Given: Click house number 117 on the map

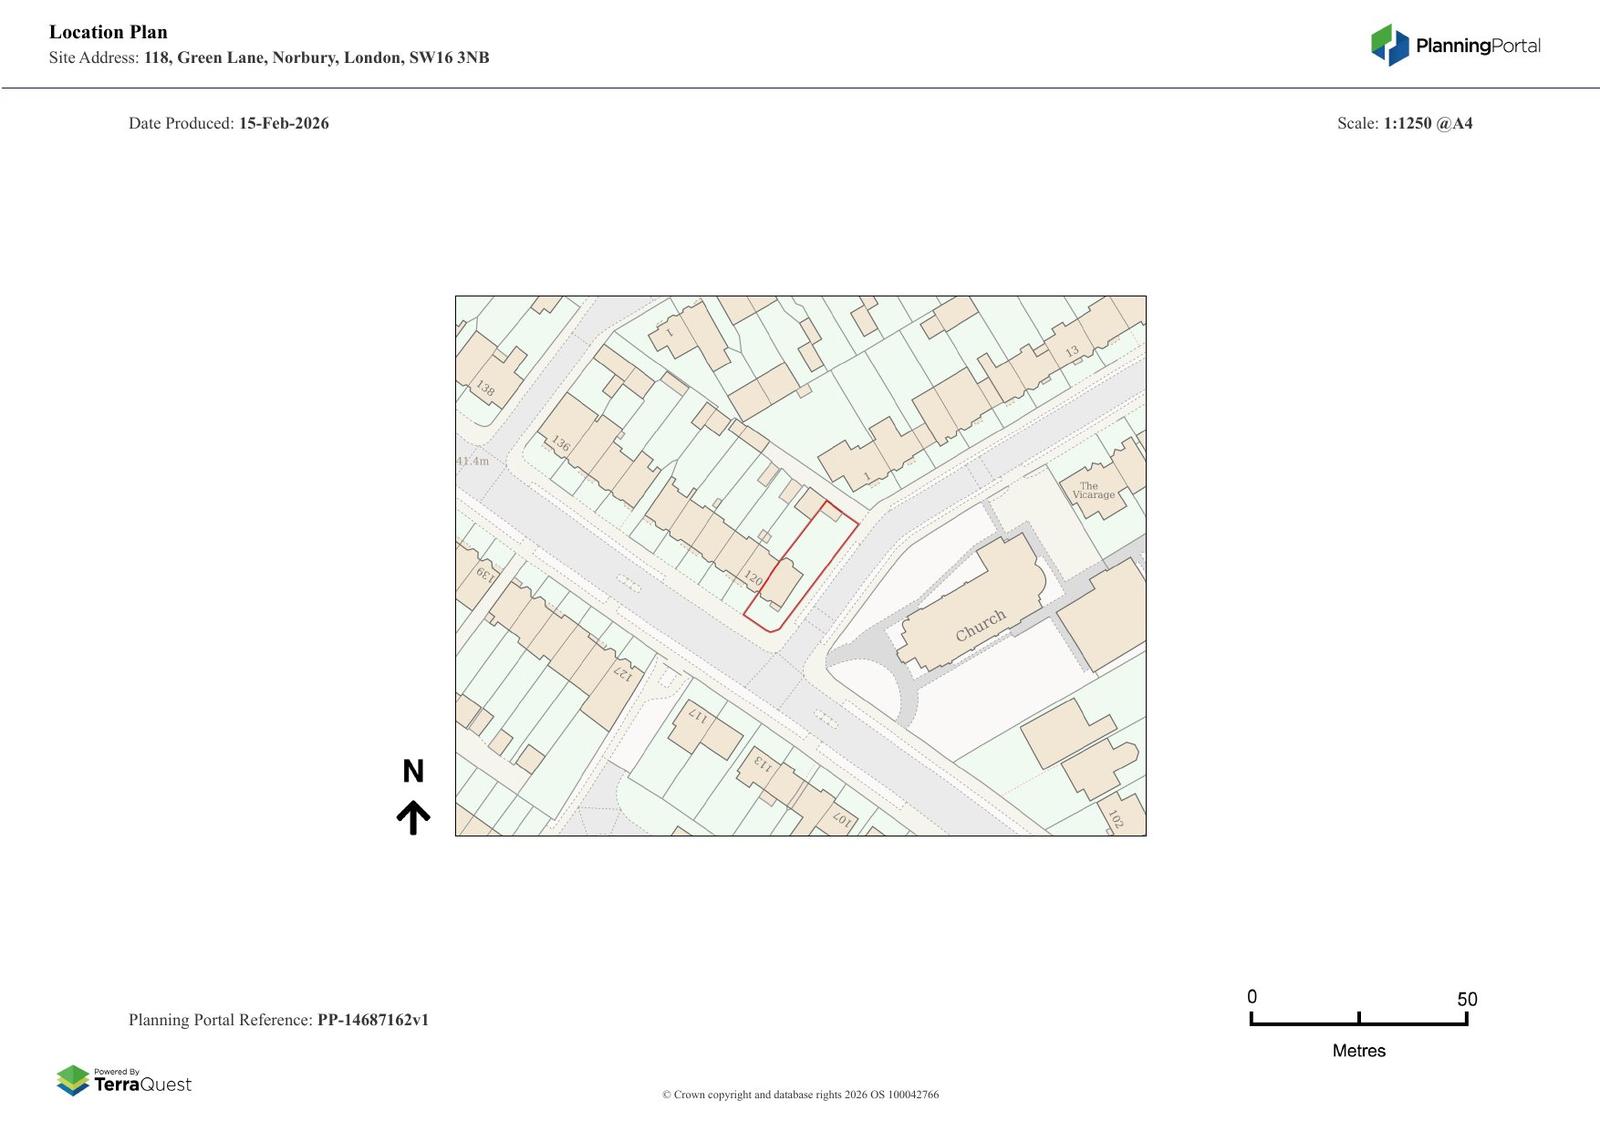Looking at the screenshot, I should point(697,716).
